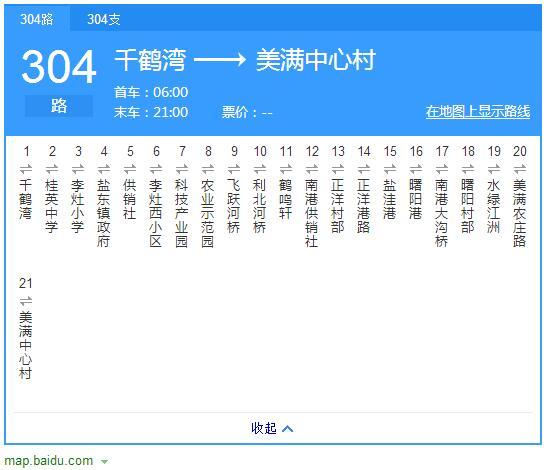
Task: Click the transfer arrows icon under stop 19
Action: click(x=494, y=169)
